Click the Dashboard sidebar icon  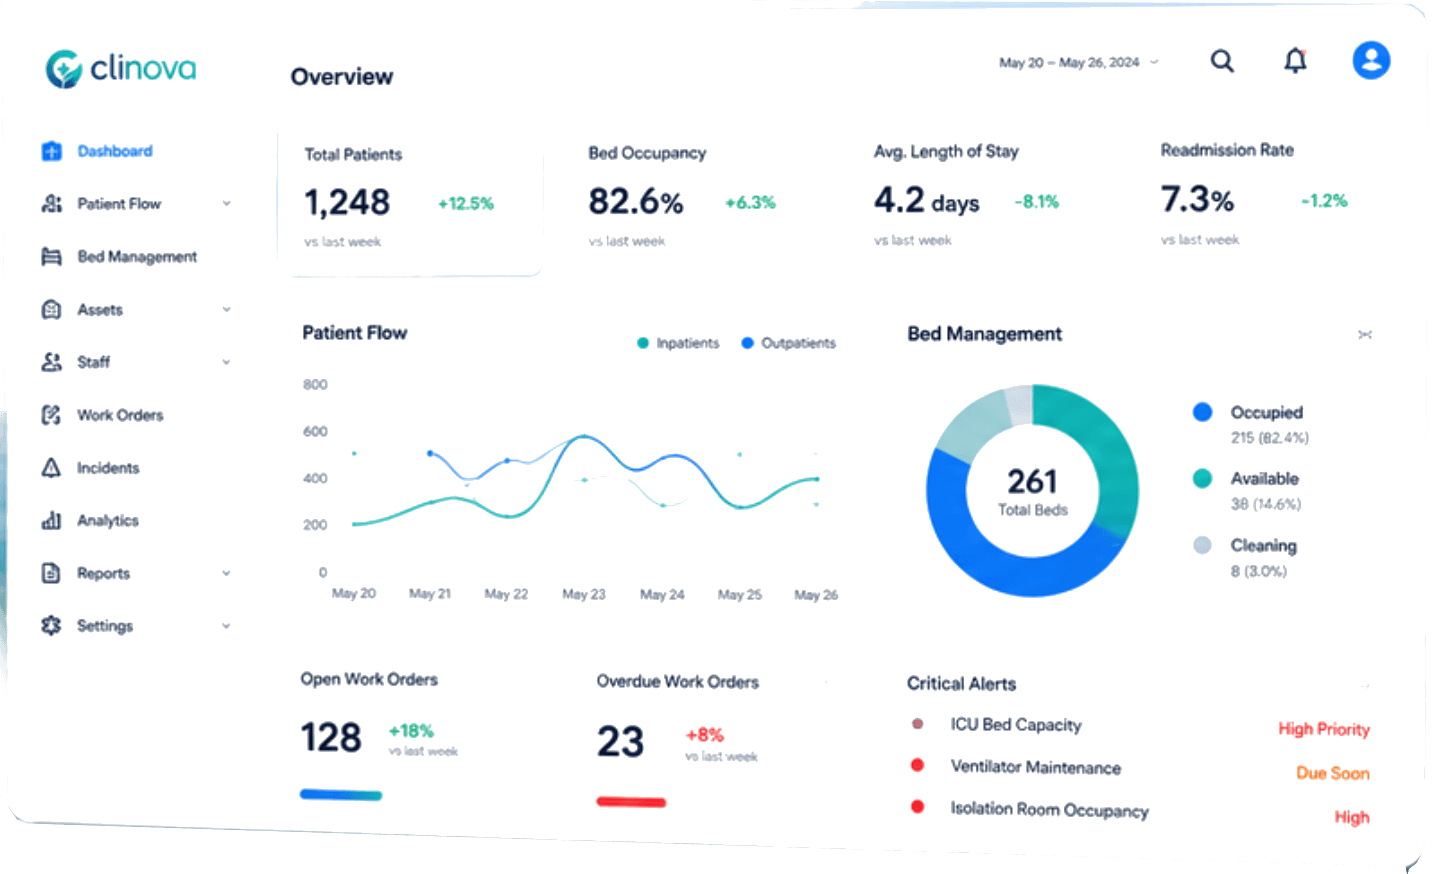pos(52,151)
